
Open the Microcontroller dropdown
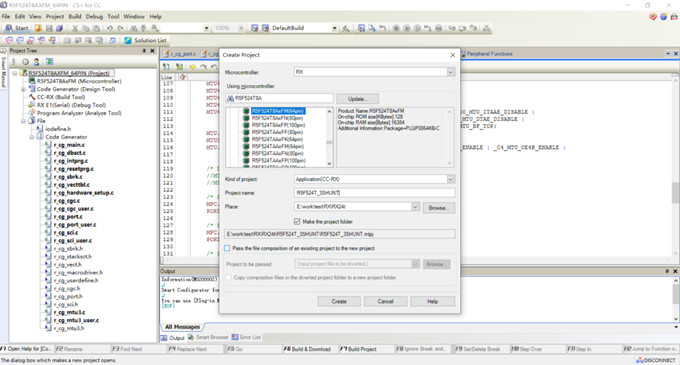pos(451,72)
